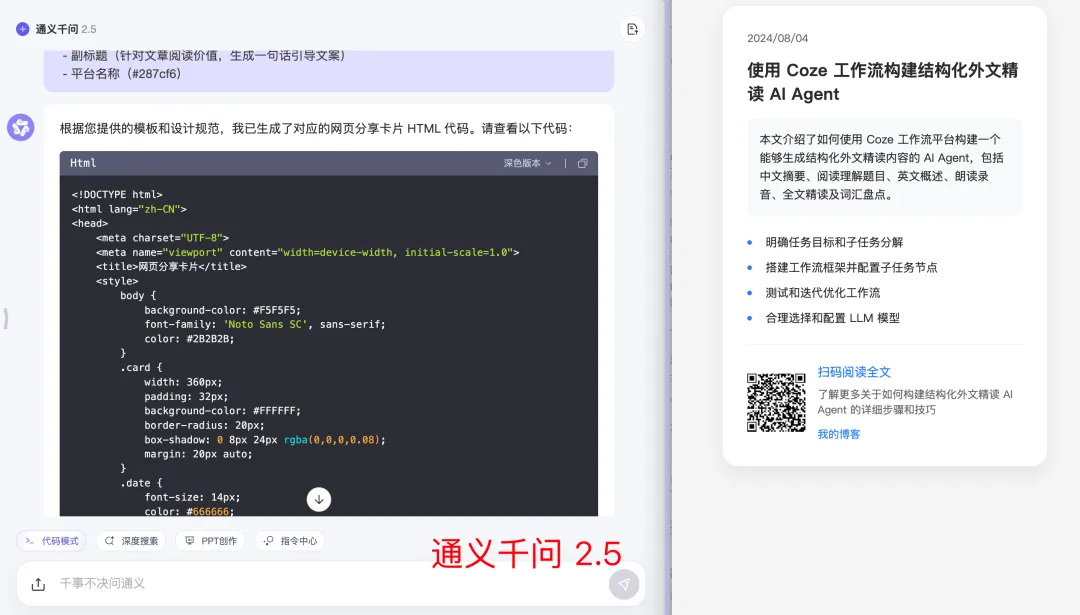Click the Tongyi Qianwen logo icon
Image resolution: width=1080 pixels, height=615 pixels.
click(x=23, y=29)
